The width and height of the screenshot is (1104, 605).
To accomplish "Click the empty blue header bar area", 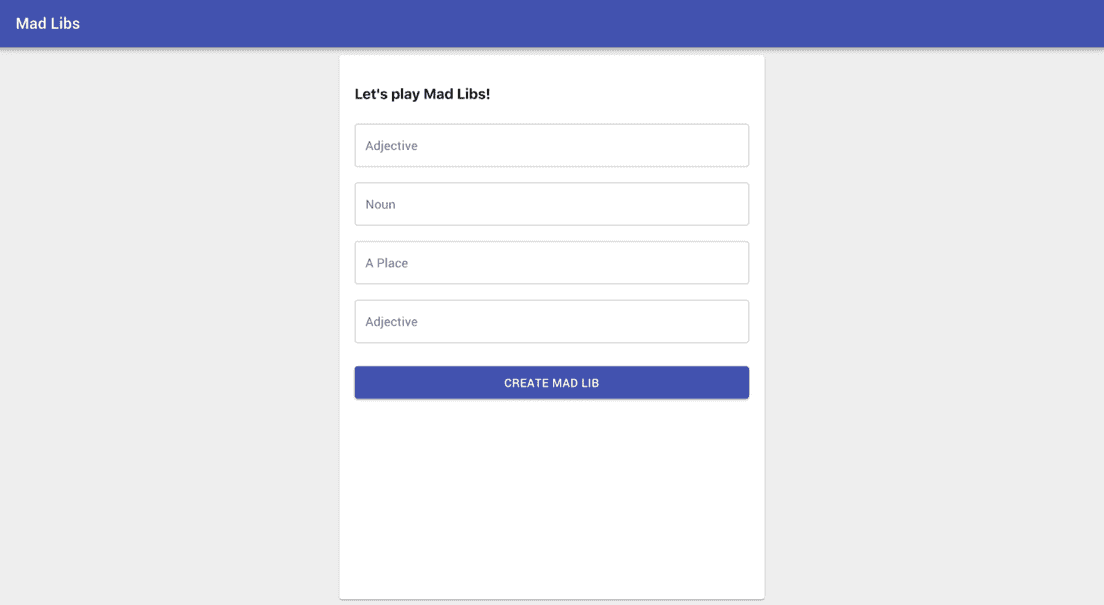I will click(600, 23).
